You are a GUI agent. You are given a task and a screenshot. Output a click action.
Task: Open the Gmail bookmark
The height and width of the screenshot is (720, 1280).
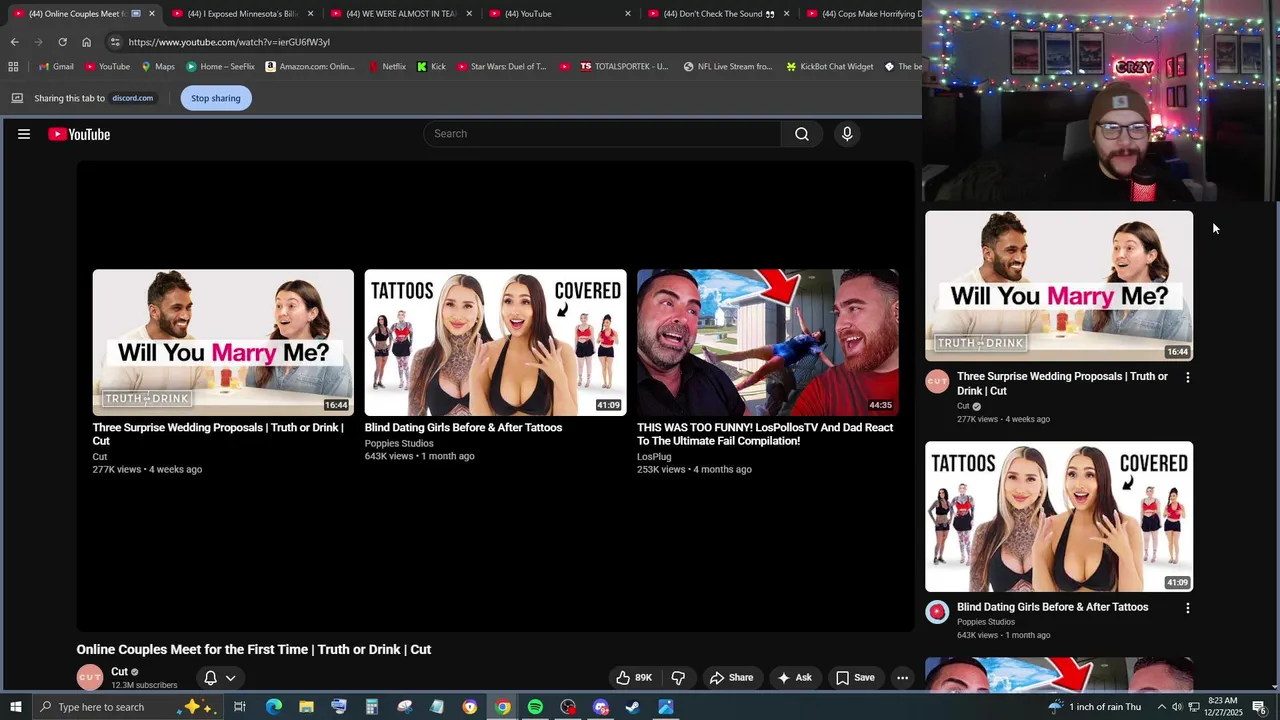(55, 67)
